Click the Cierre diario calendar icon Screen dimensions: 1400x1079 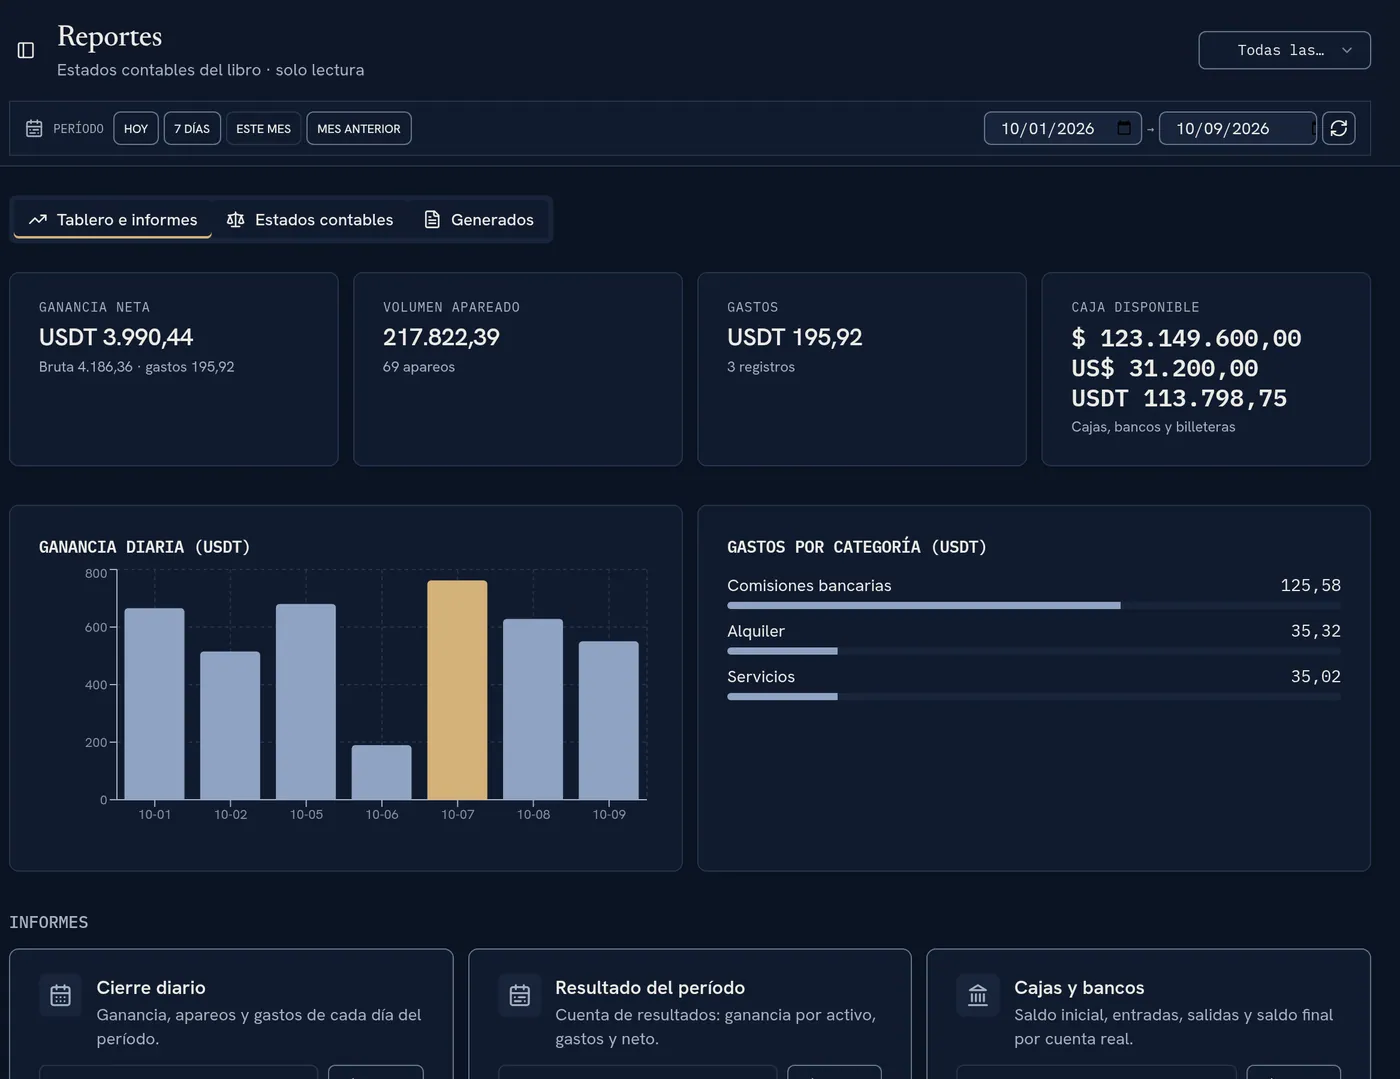click(60, 995)
